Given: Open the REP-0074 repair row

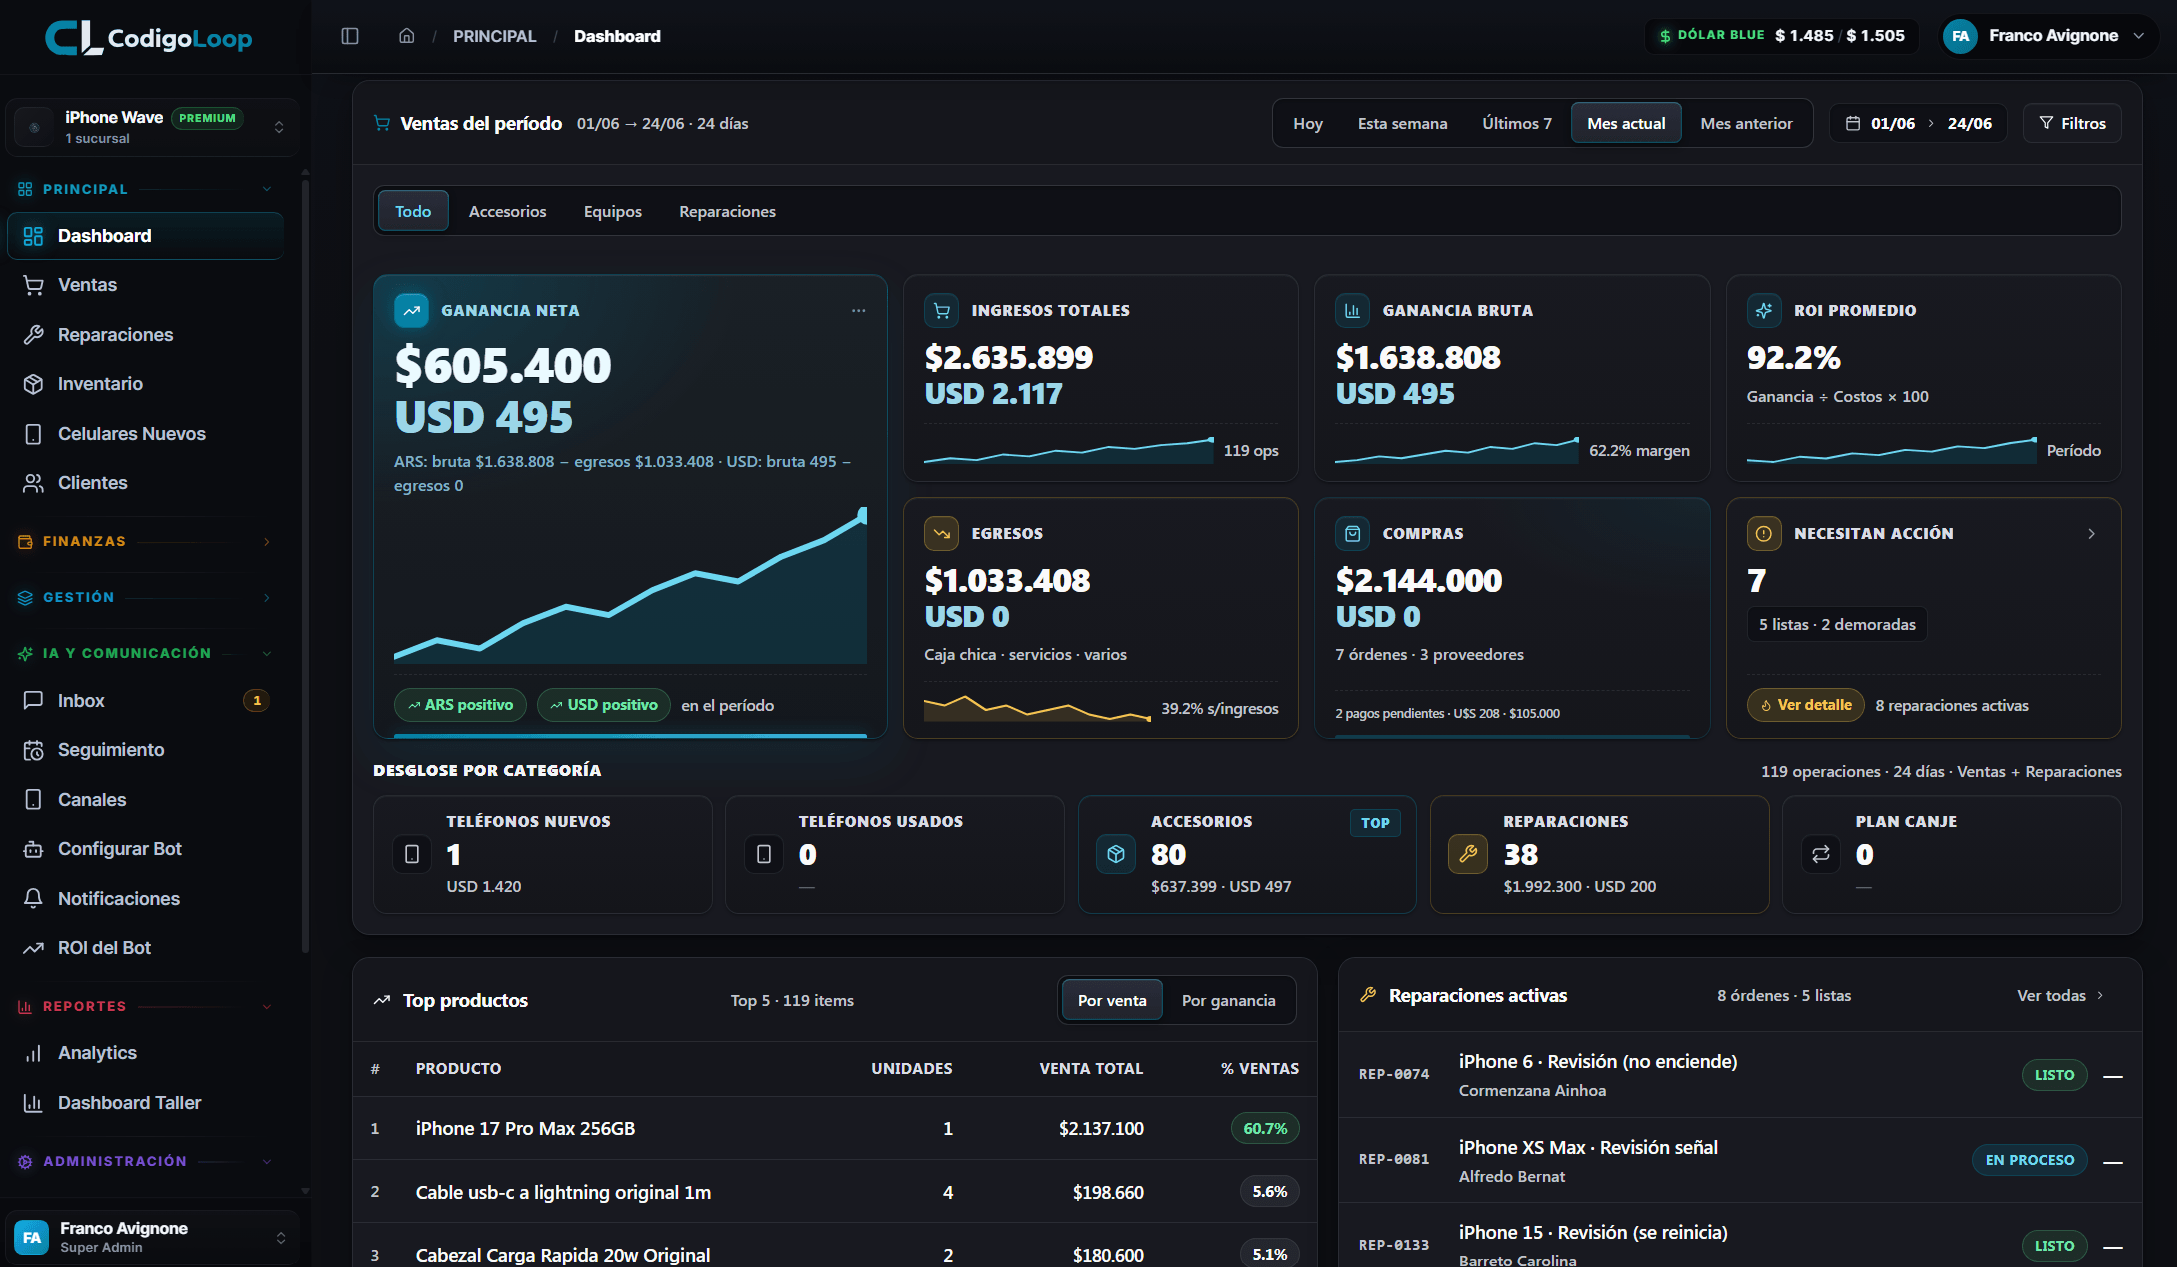Looking at the screenshot, I should [1740, 1075].
